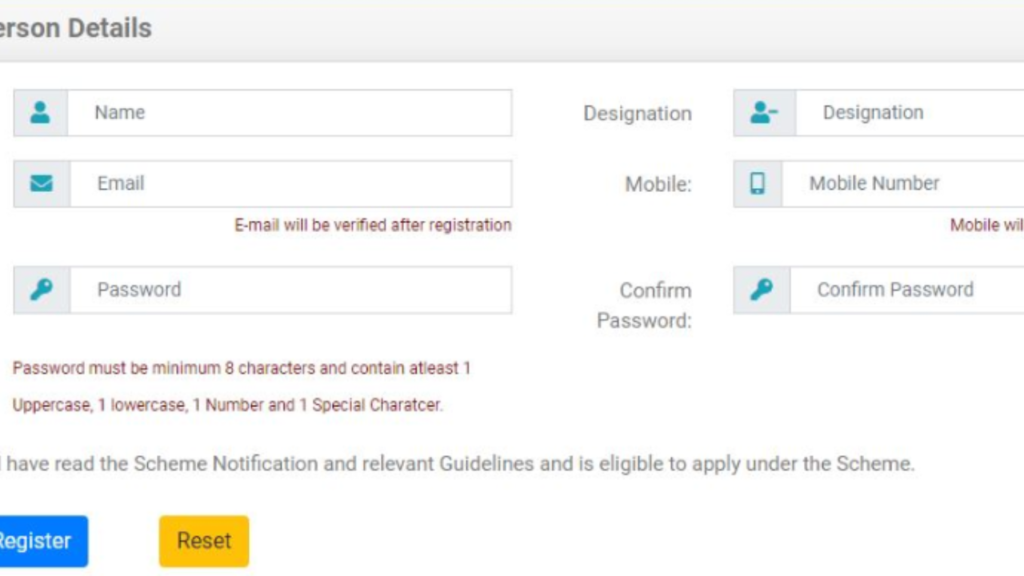The width and height of the screenshot is (1024, 576).
Task: Click the "Mobile:" label
Action: (658, 185)
